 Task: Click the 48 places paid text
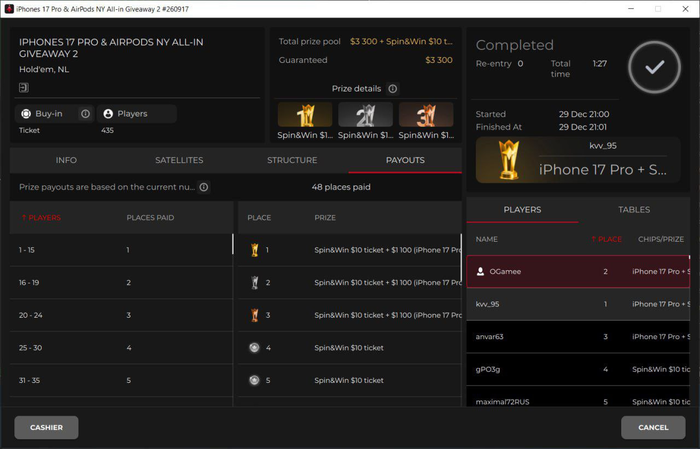(341, 187)
